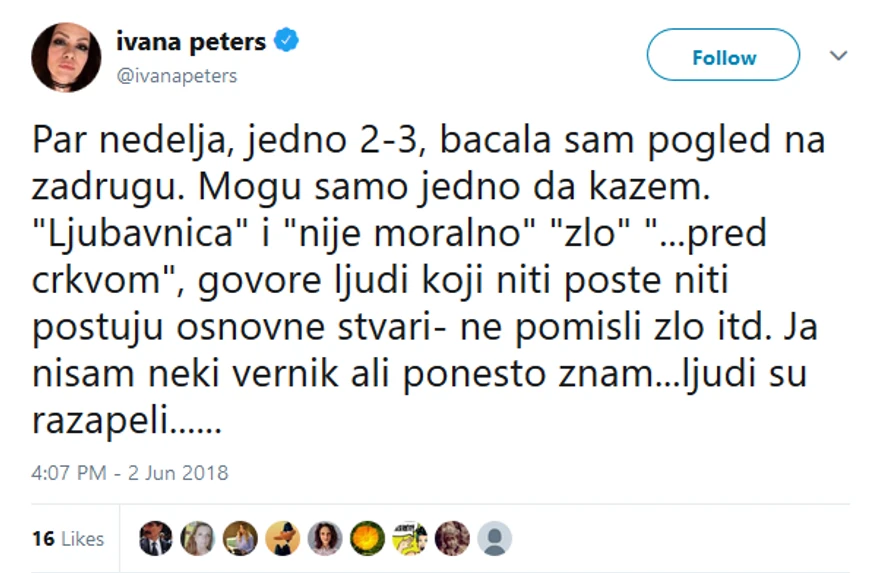
Task: Open the 4:07 PM - 2 Jun 2018 timestamp
Action: click(130, 472)
